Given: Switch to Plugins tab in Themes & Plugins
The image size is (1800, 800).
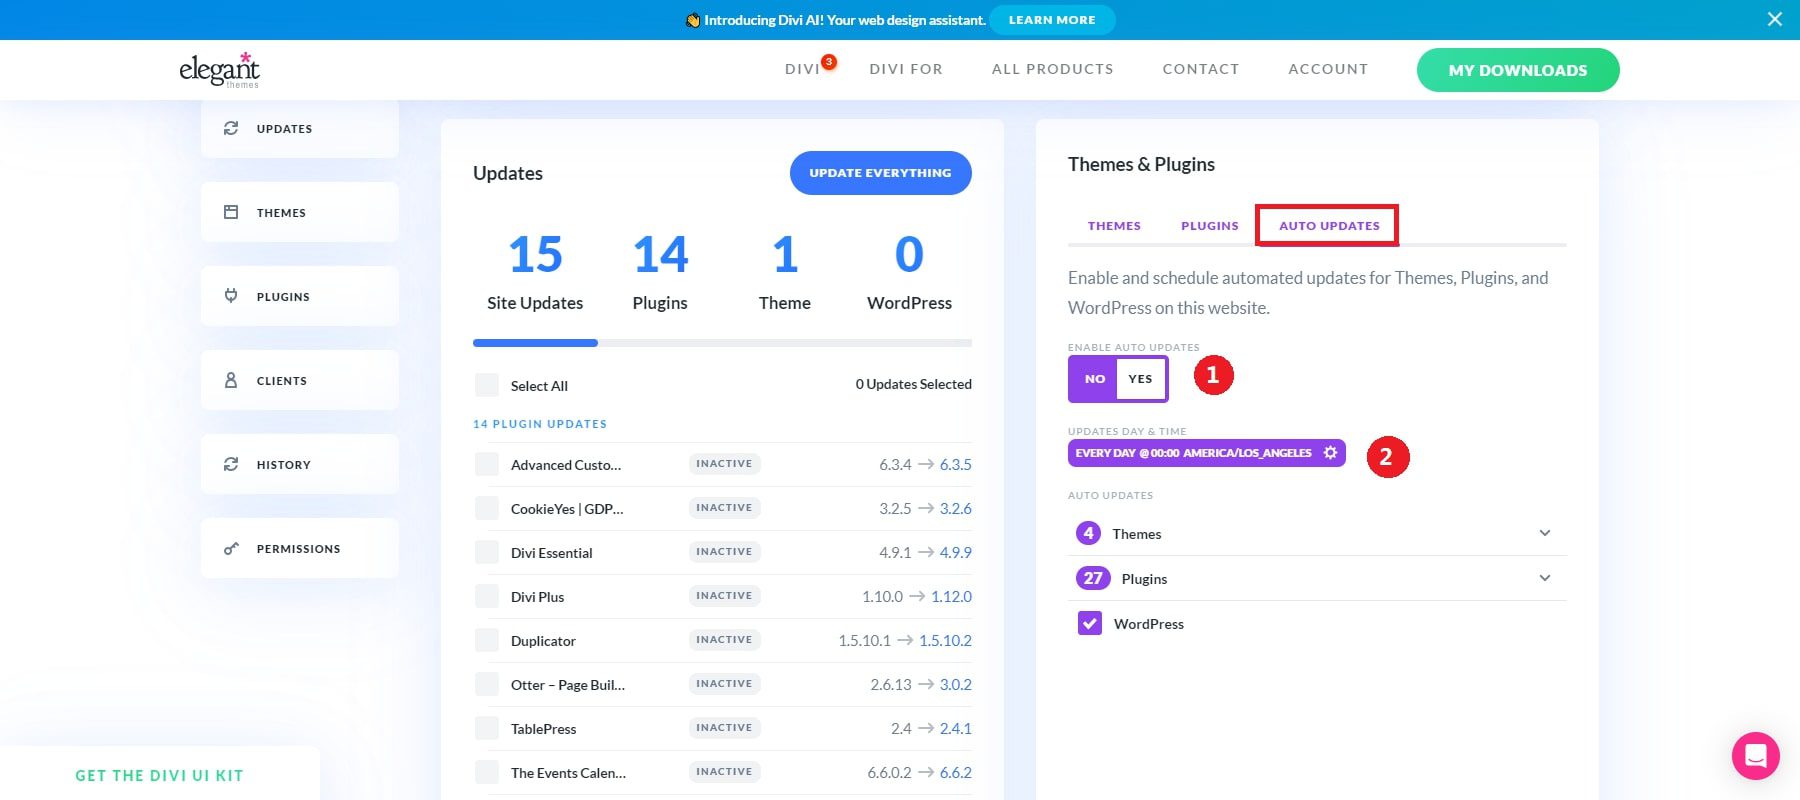Looking at the screenshot, I should [1210, 226].
